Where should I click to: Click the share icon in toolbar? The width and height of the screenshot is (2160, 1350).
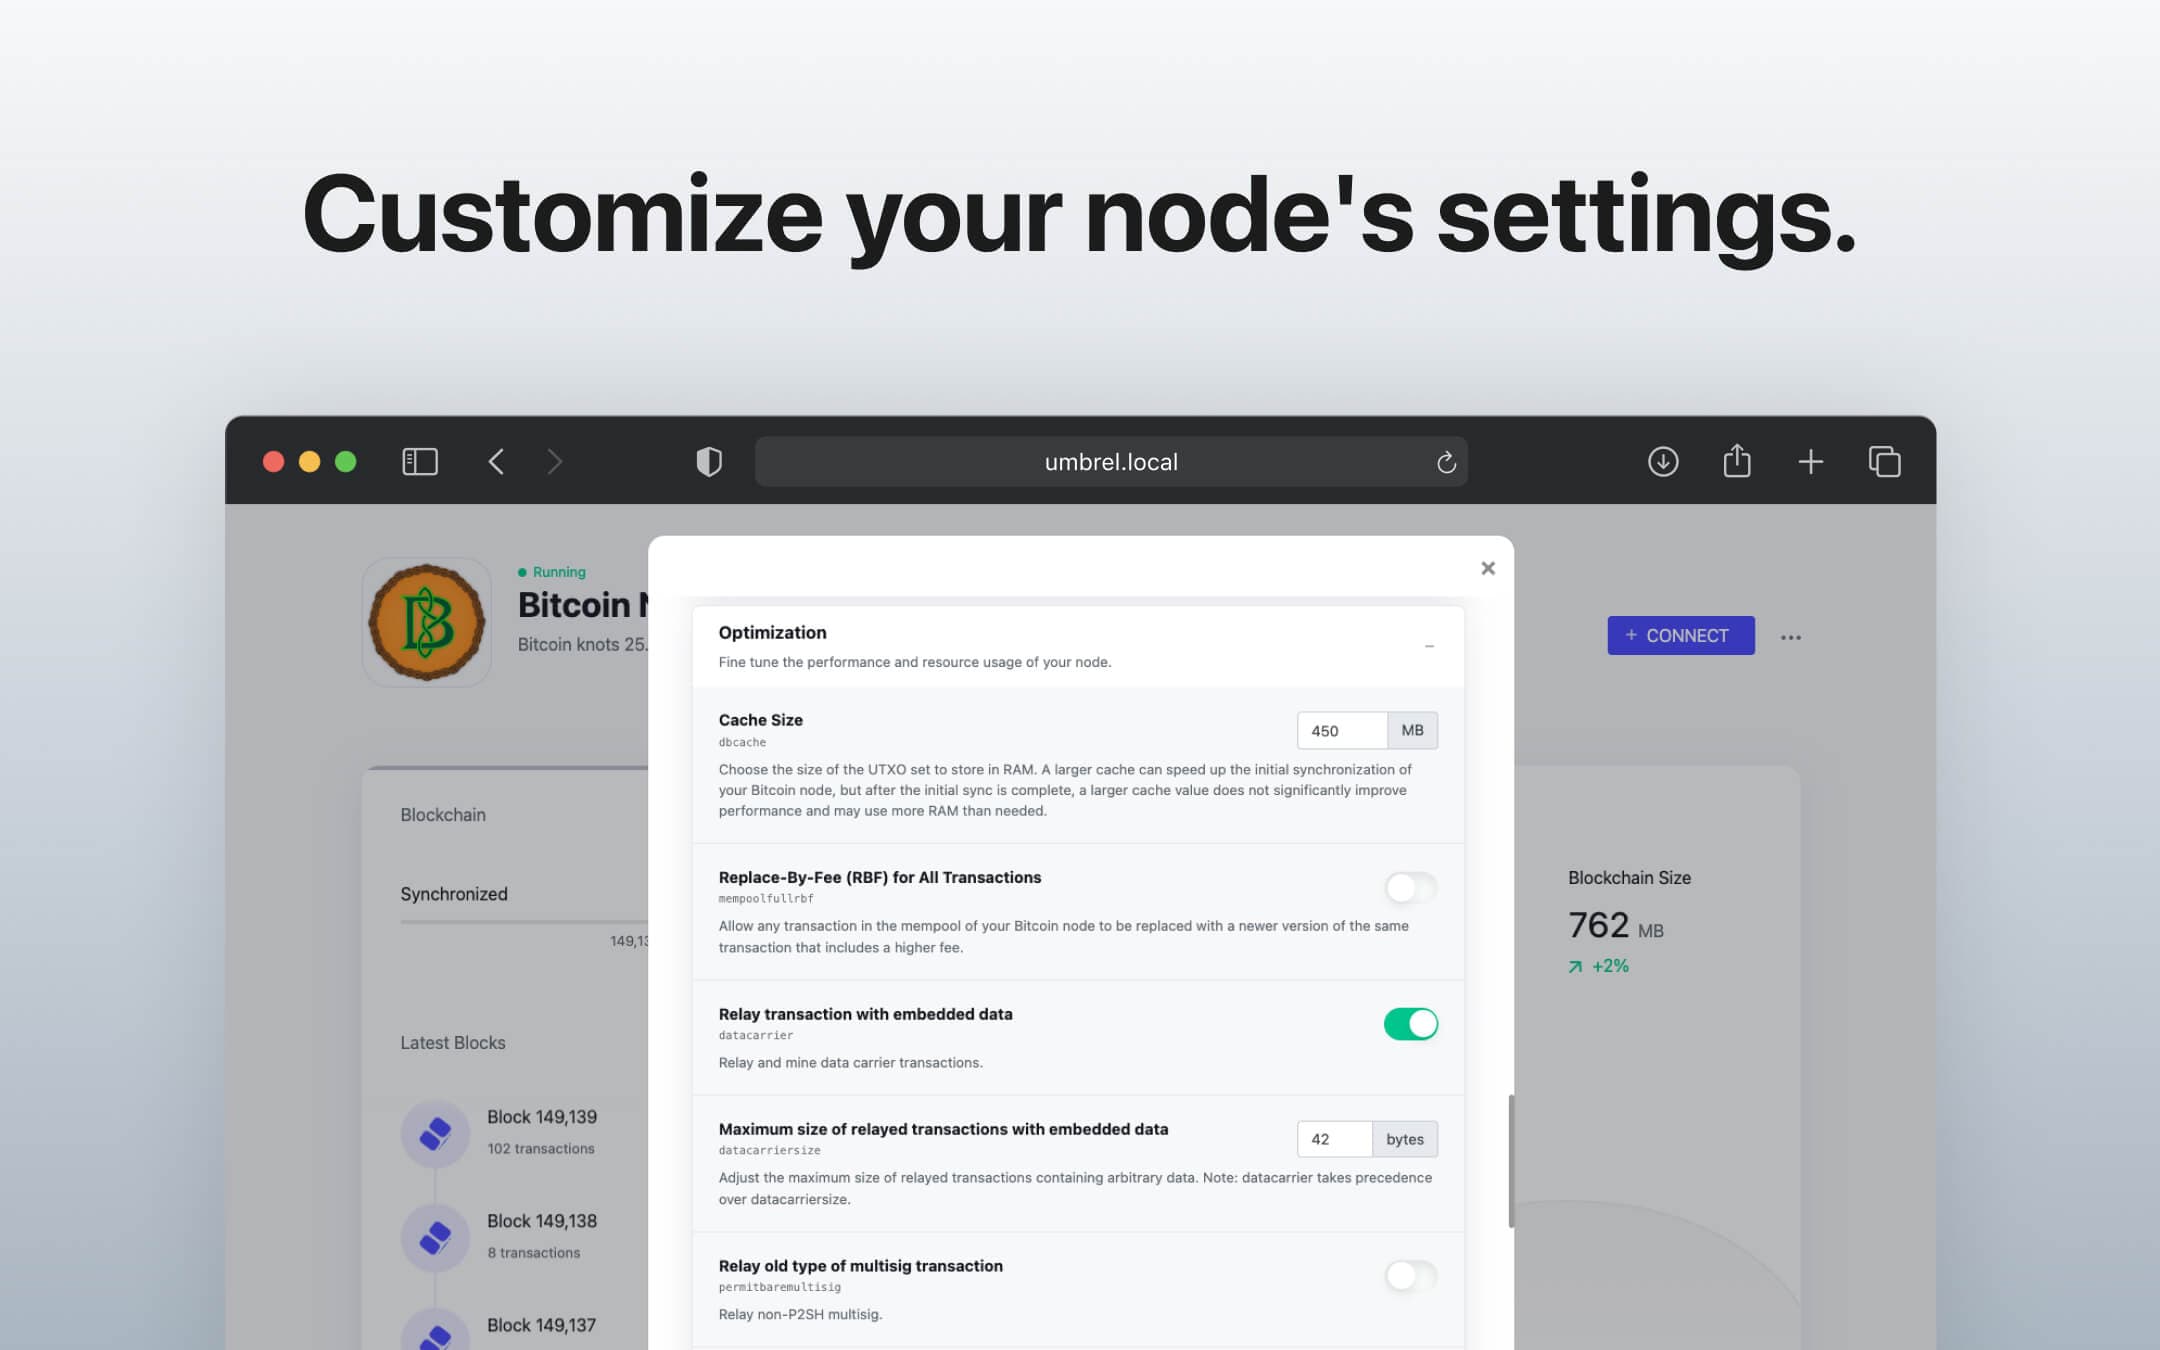1737,461
